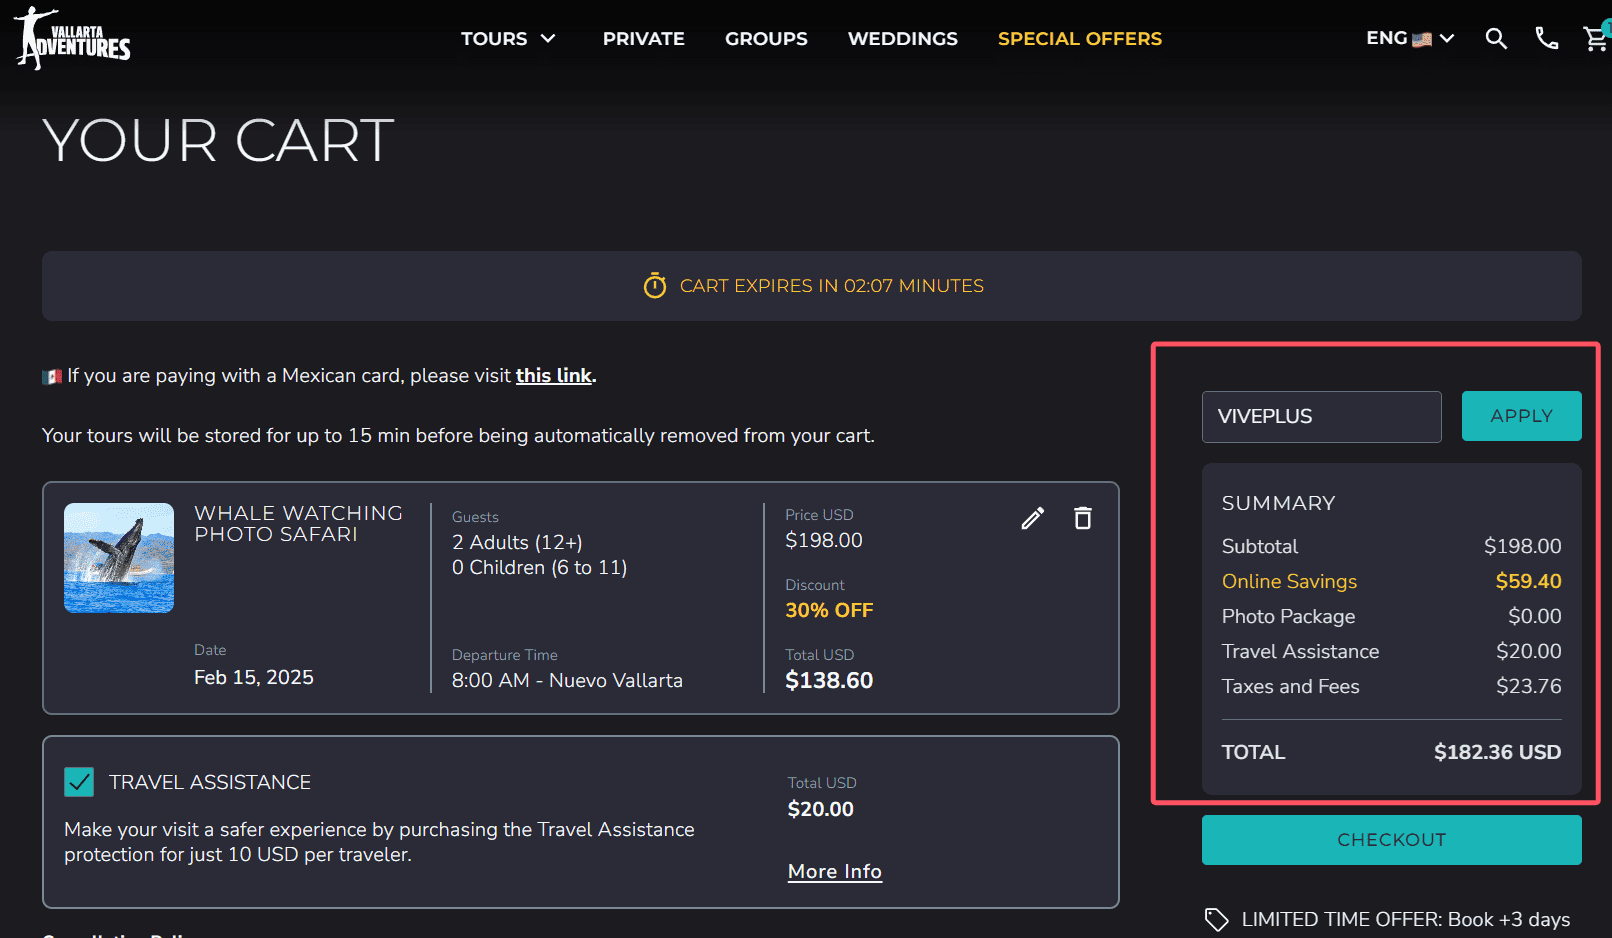1612x938 pixels.
Task: Go to the Groups page
Action: coord(766,39)
